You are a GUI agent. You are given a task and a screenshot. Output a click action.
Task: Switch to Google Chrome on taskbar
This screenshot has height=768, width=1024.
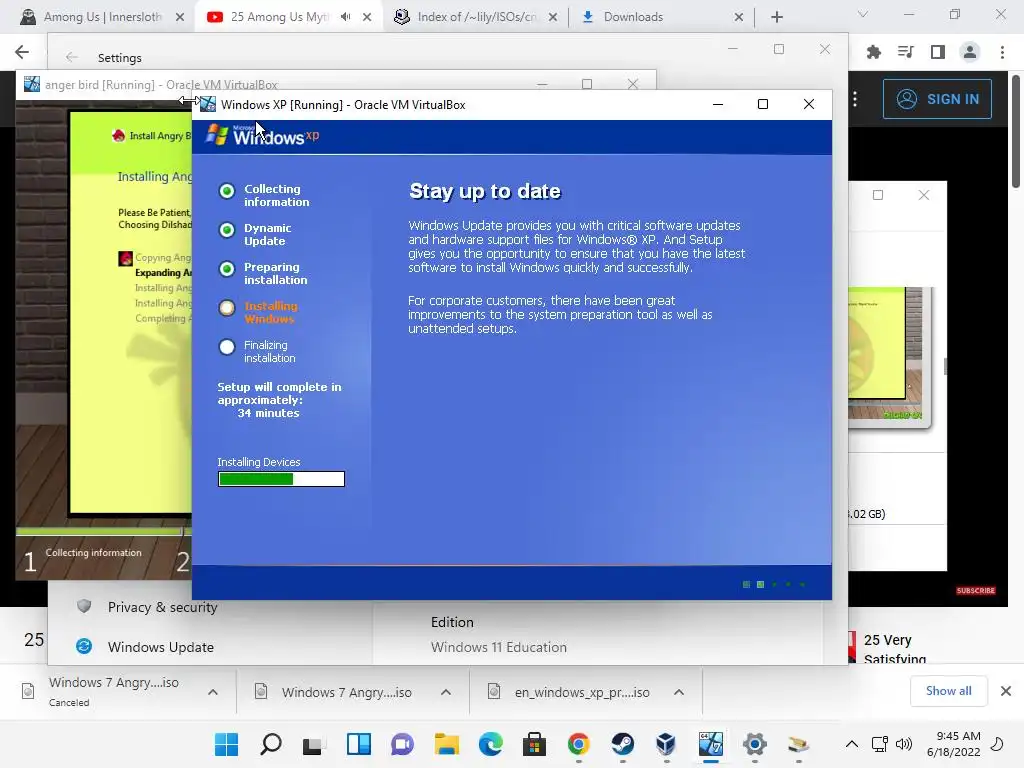(578, 744)
